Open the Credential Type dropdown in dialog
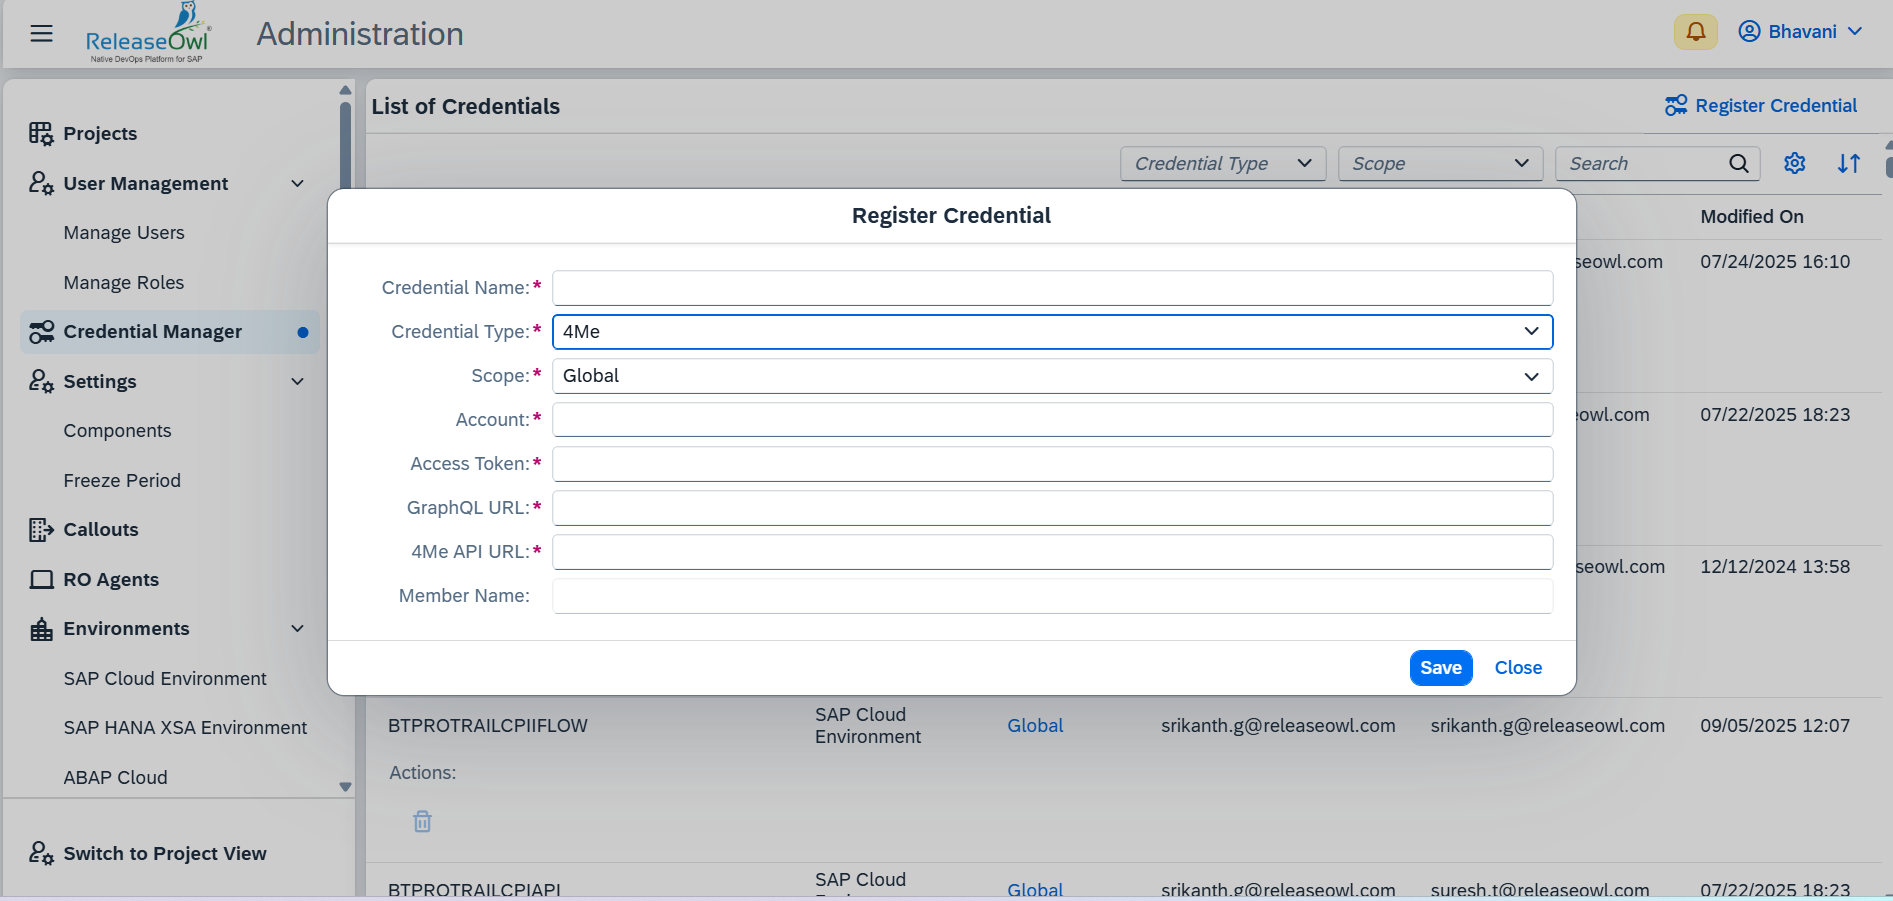This screenshot has height=901, width=1893. [x=1051, y=332]
